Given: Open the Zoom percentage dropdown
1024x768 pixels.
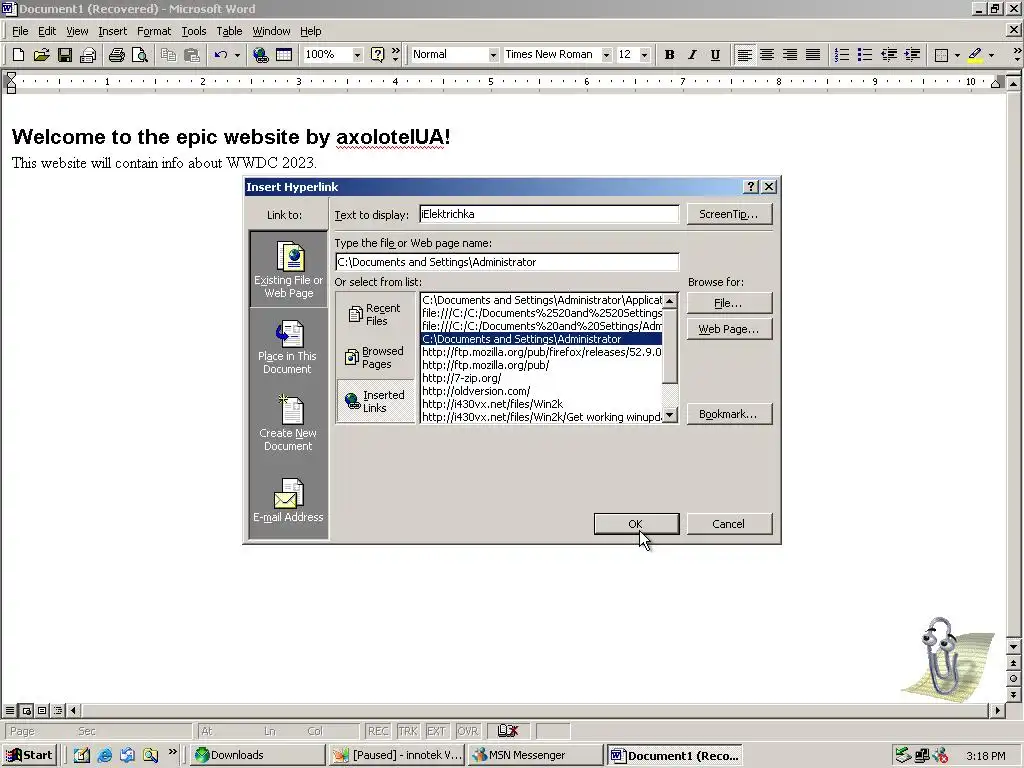Looking at the screenshot, I should click(x=357, y=55).
